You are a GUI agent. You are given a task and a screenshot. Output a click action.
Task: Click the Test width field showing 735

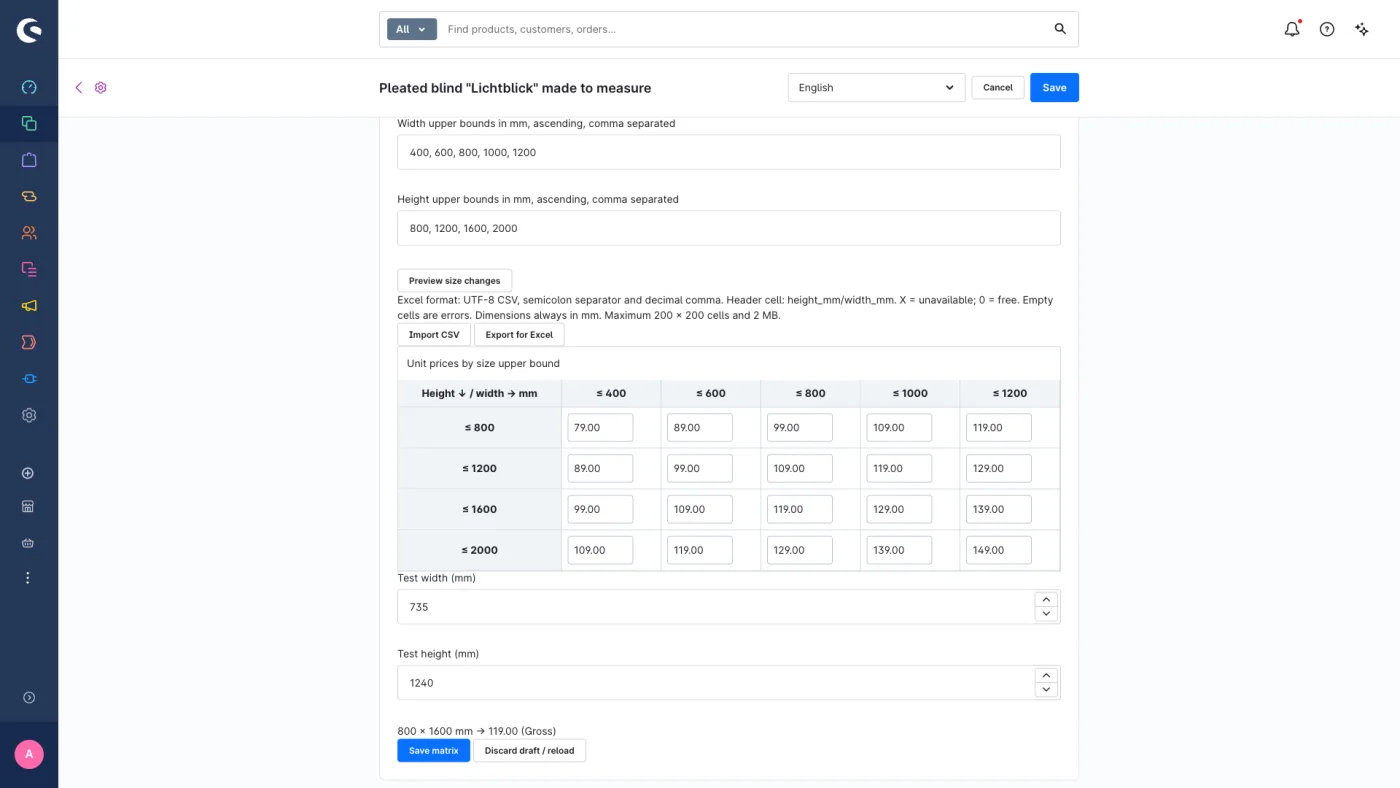coord(715,607)
